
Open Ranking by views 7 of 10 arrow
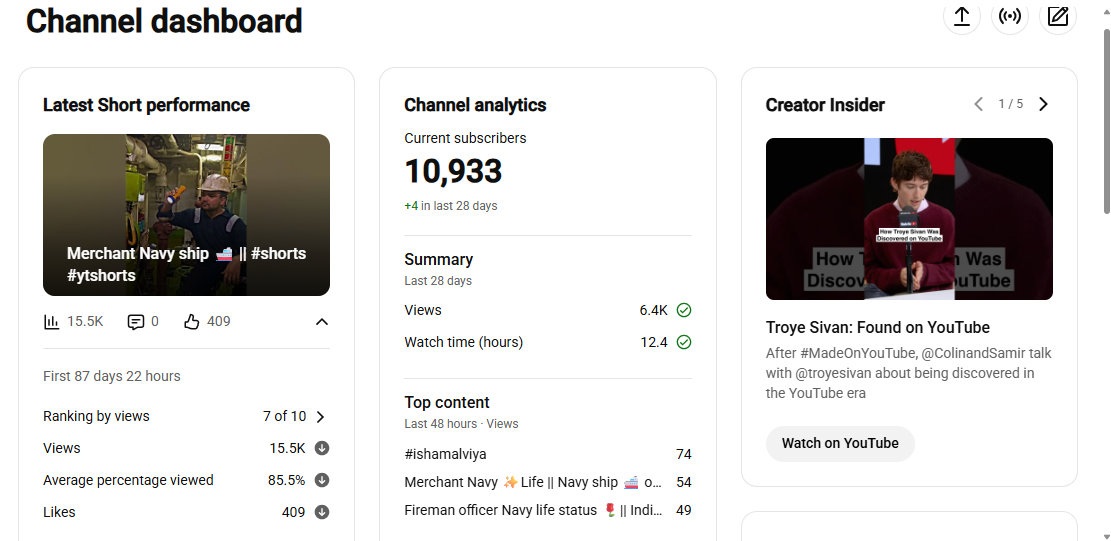pyautogui.click(x=320, y=417)
